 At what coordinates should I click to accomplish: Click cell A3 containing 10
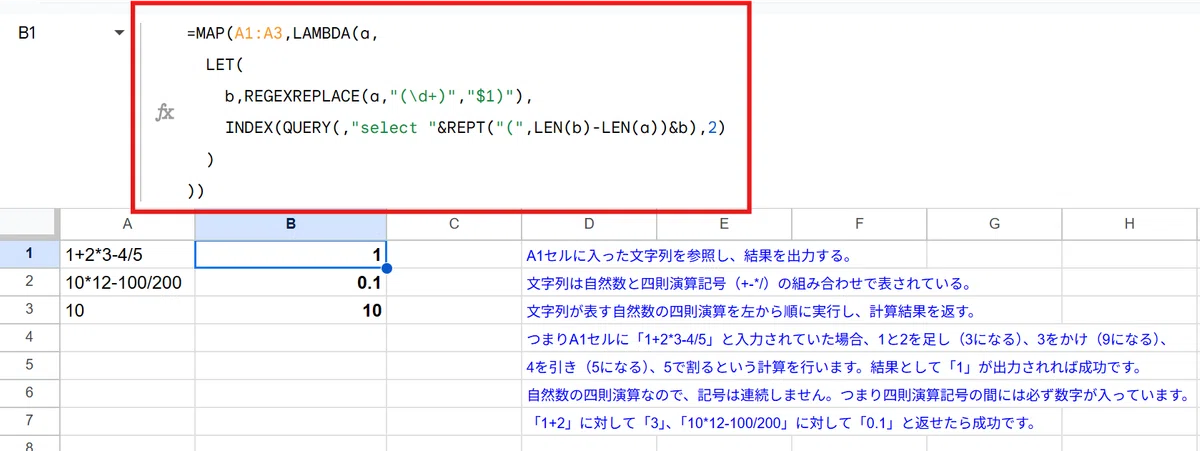[127, 311]
